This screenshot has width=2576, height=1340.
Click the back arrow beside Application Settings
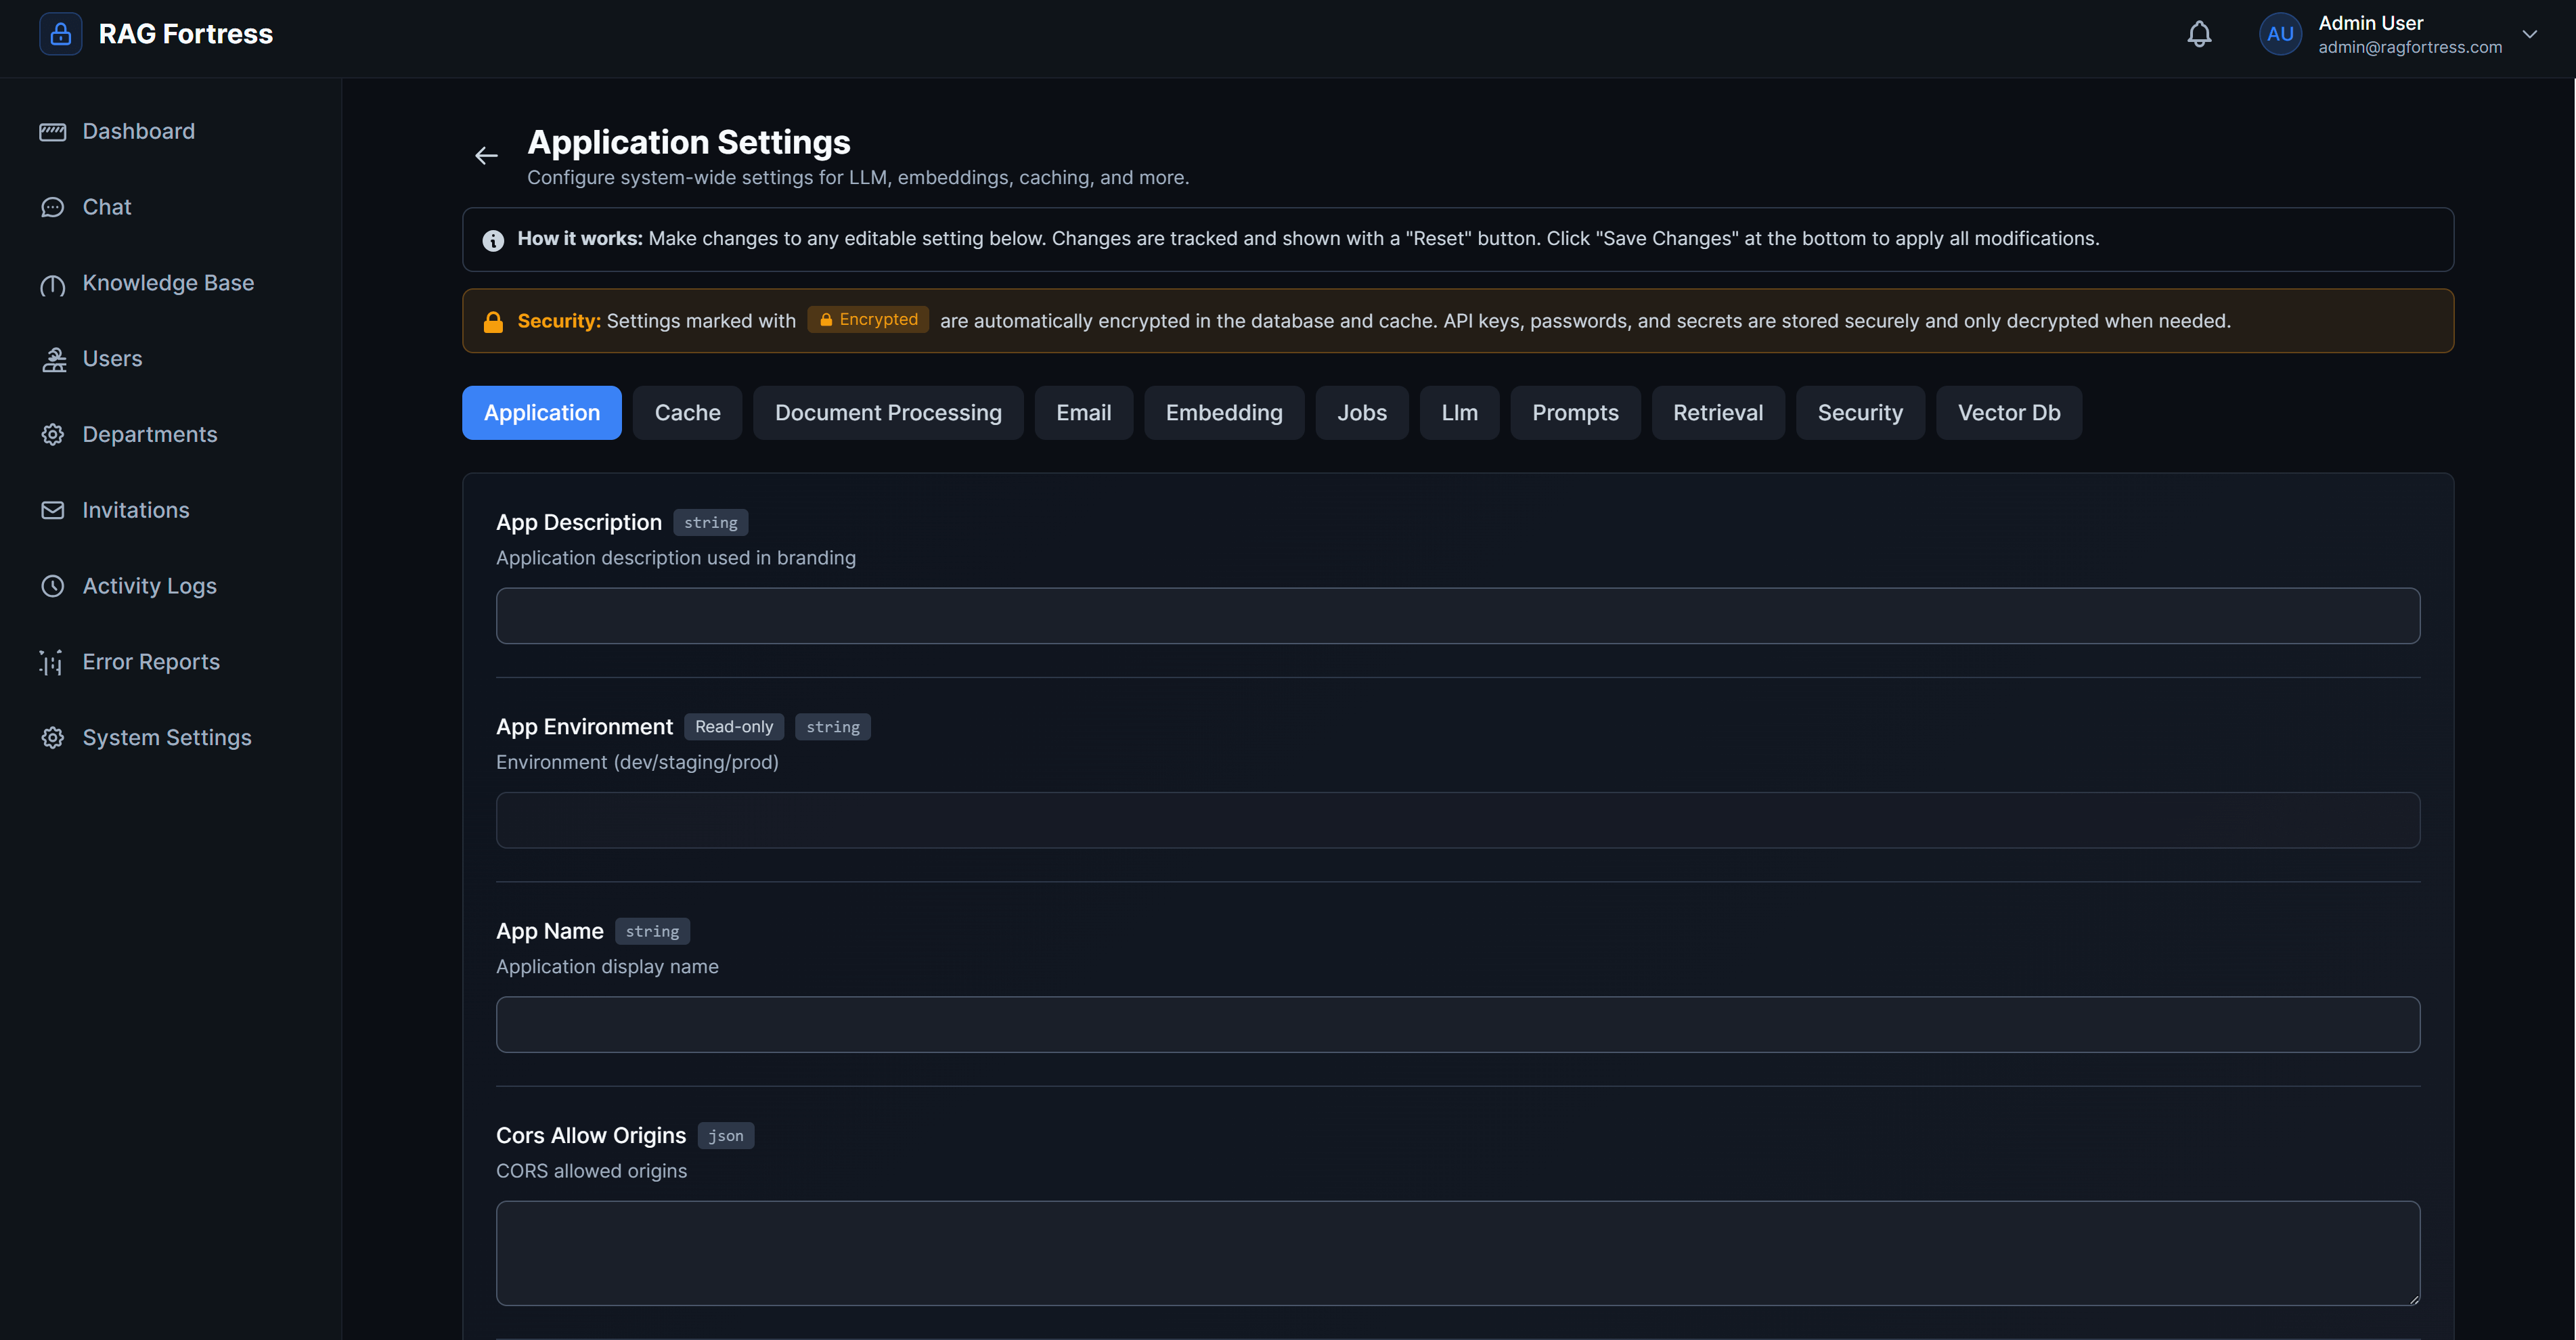click(486, 155)
